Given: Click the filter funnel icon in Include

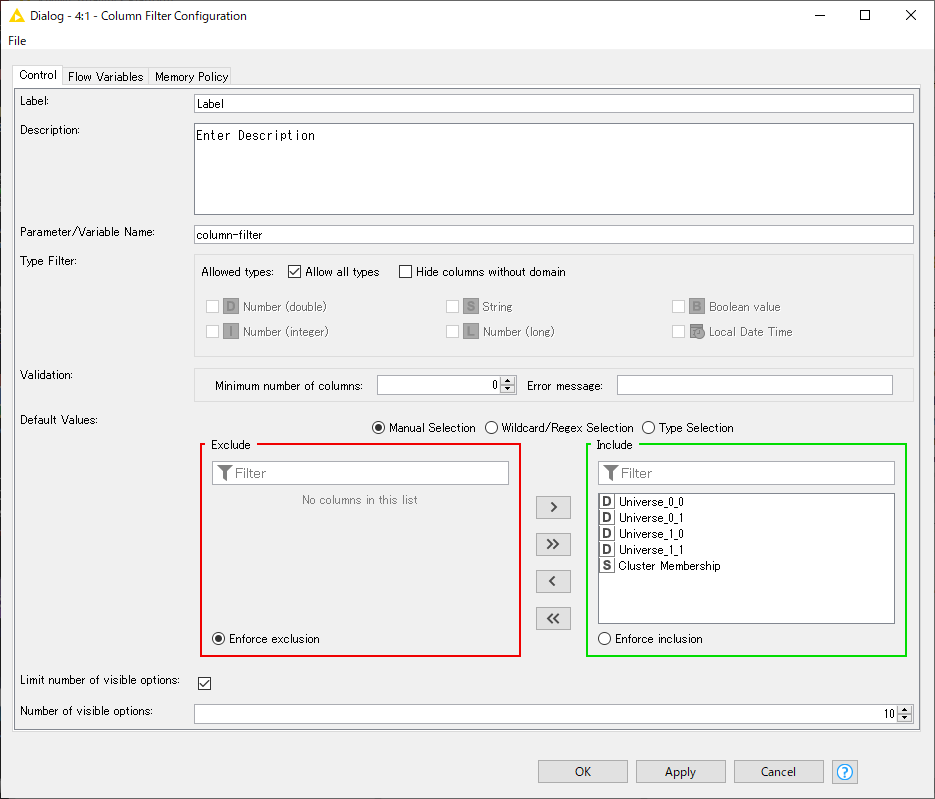Looking at the screenshot, I should click(611, 473).
